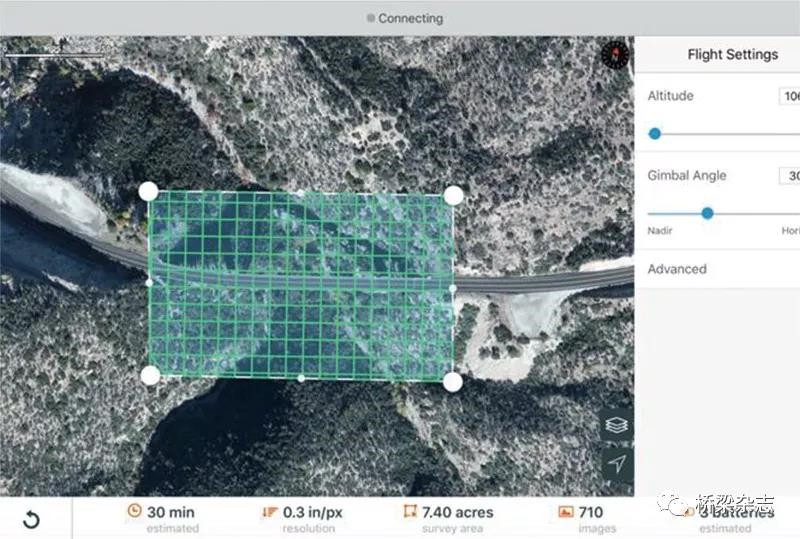Select the top-right survey corner handle
The width and height of the screenshot is (800, 539).
coord(453,195)
